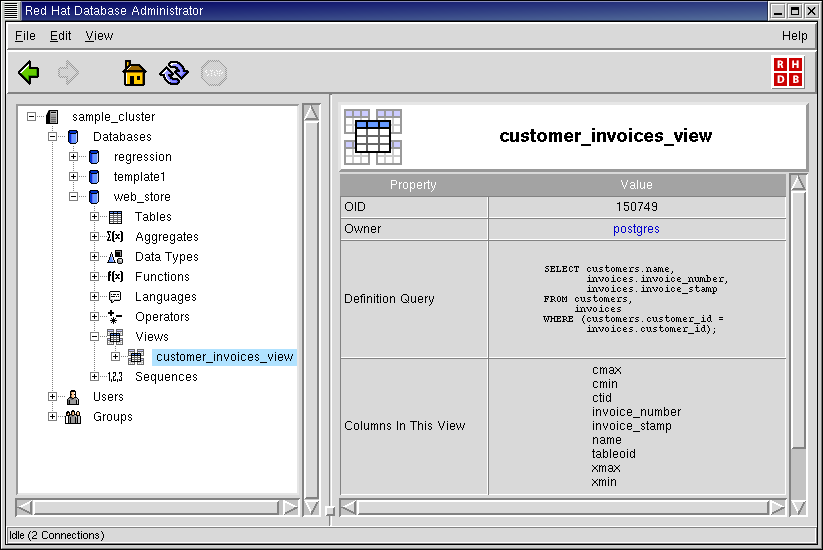Expand the Languages node
Viewport: 823px width, 550px height.
[94, 297]
